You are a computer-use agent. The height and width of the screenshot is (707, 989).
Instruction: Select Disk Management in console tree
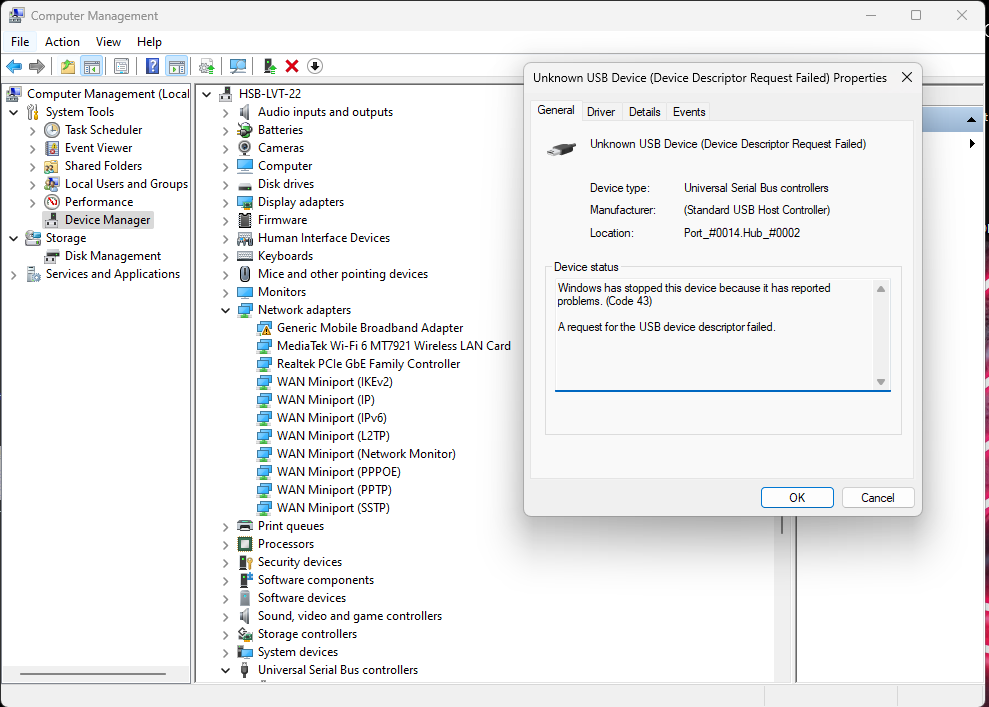tap(112, 256)
